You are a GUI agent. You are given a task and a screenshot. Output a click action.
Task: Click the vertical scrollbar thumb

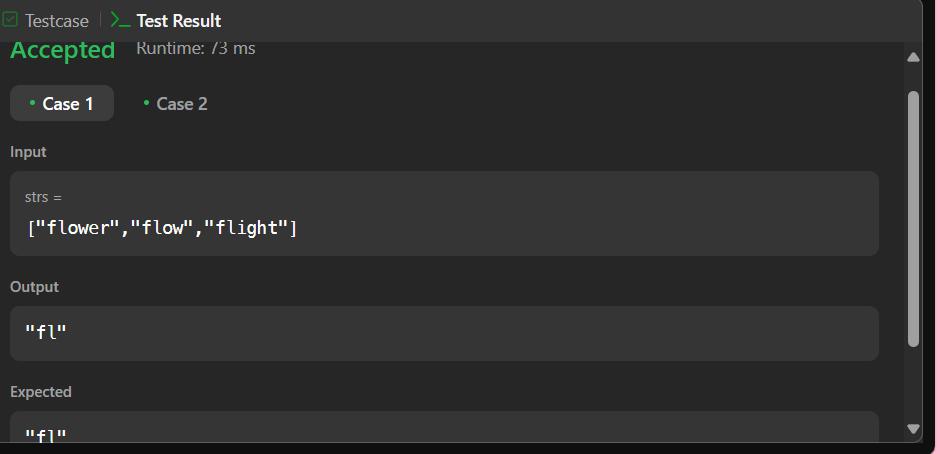pos(913,219)
